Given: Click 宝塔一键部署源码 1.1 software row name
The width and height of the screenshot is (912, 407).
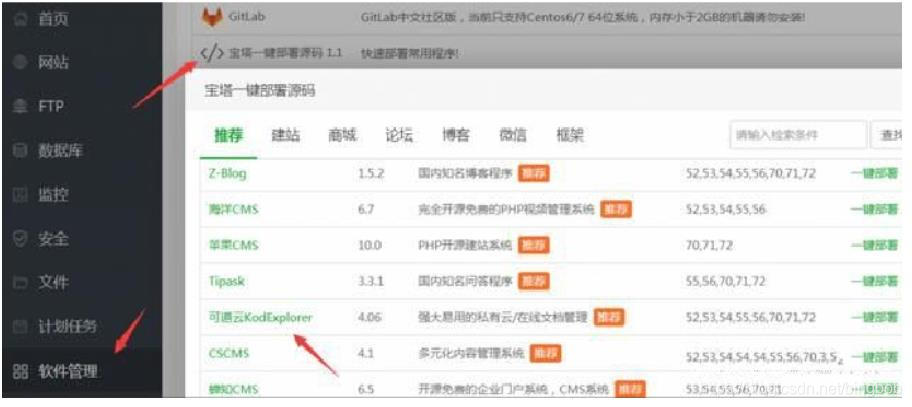Looking at the screenshot, I should [286, 53].
